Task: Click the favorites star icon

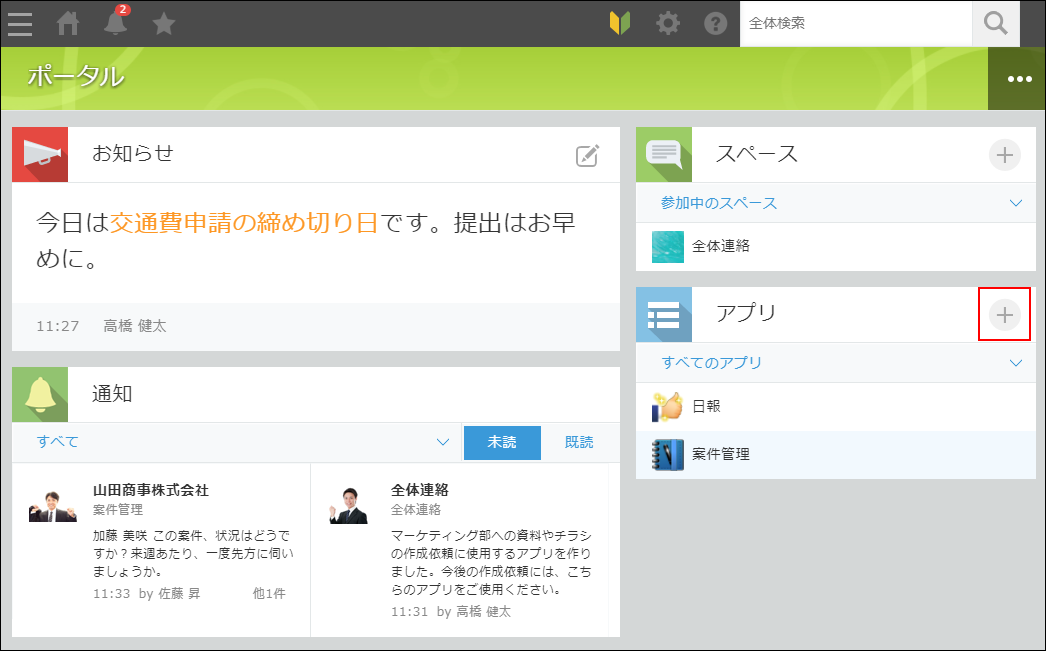Action: pyautogui.click(x=163, y=24)
